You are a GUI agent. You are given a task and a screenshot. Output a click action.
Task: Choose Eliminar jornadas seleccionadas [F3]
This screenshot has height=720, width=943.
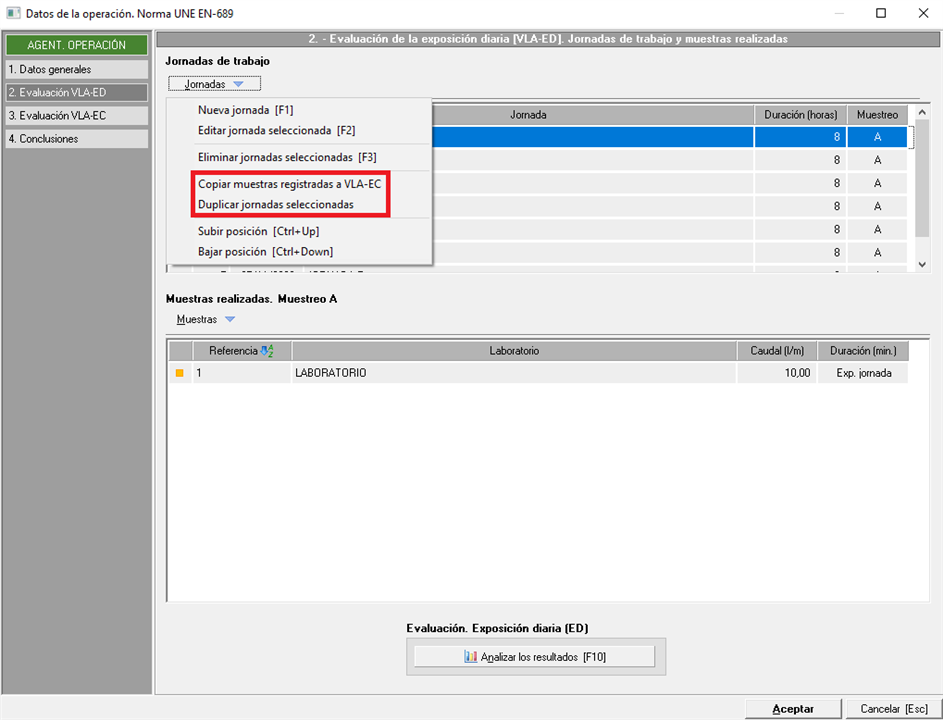(x=287, y=158)
